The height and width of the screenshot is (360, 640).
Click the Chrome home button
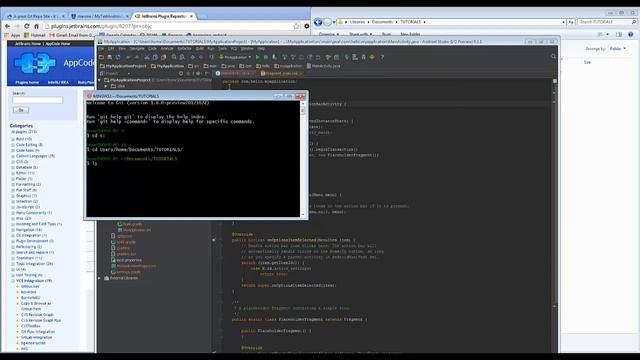point(36,26)
